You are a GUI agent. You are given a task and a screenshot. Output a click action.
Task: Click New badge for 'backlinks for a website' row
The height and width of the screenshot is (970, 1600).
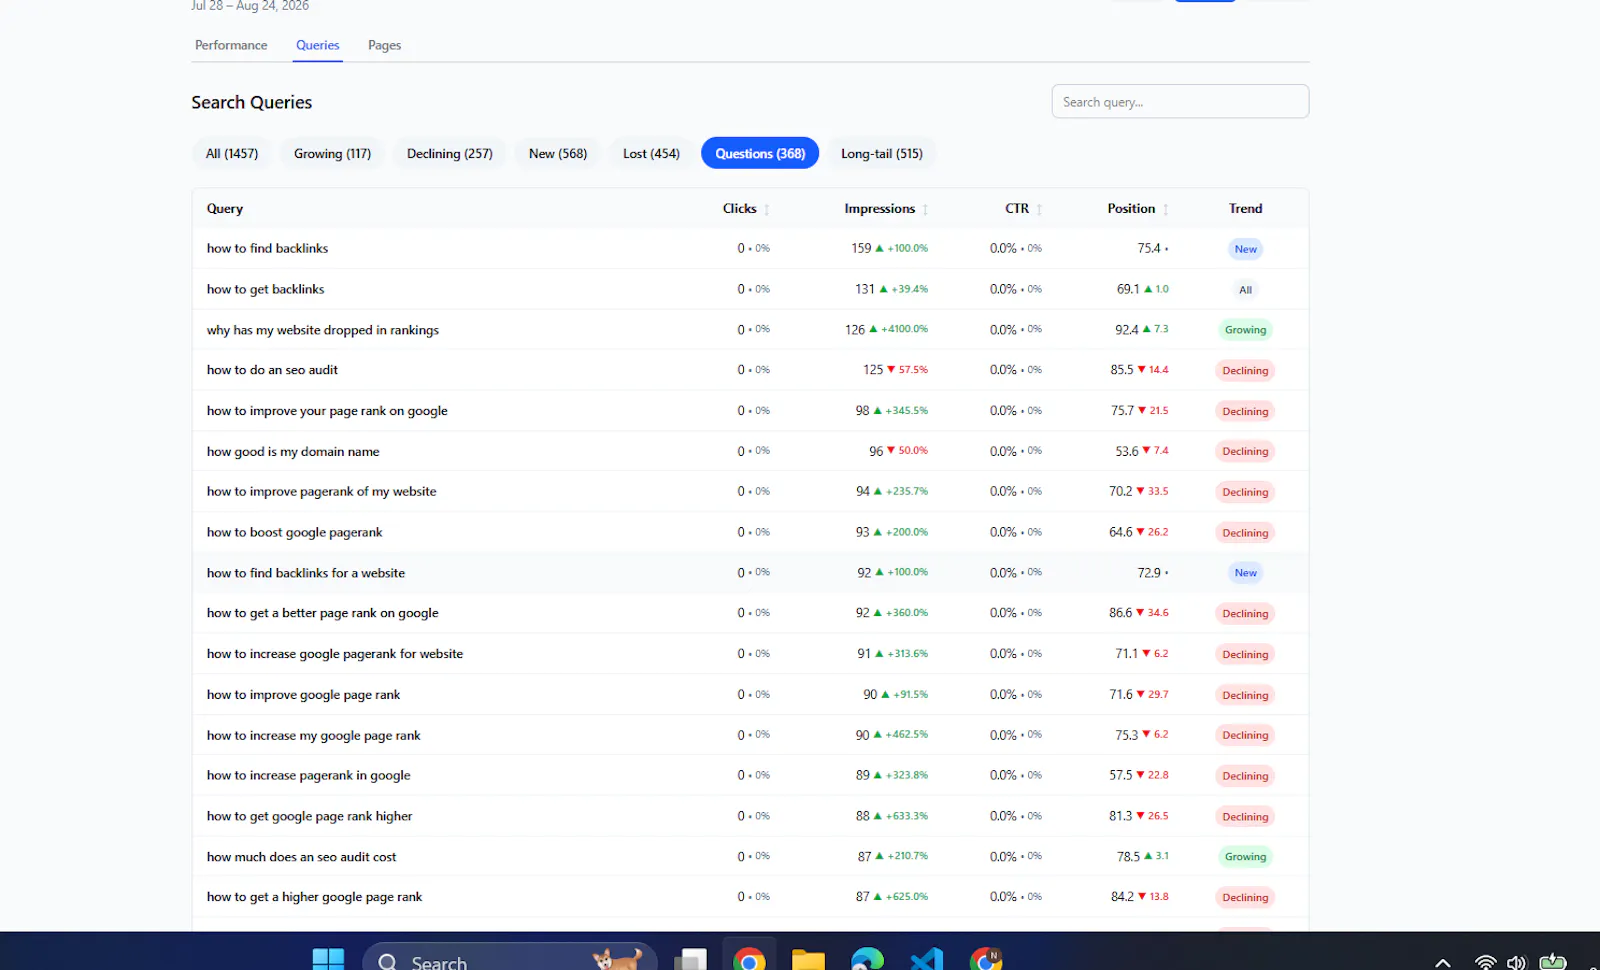tap(1245, 573)
